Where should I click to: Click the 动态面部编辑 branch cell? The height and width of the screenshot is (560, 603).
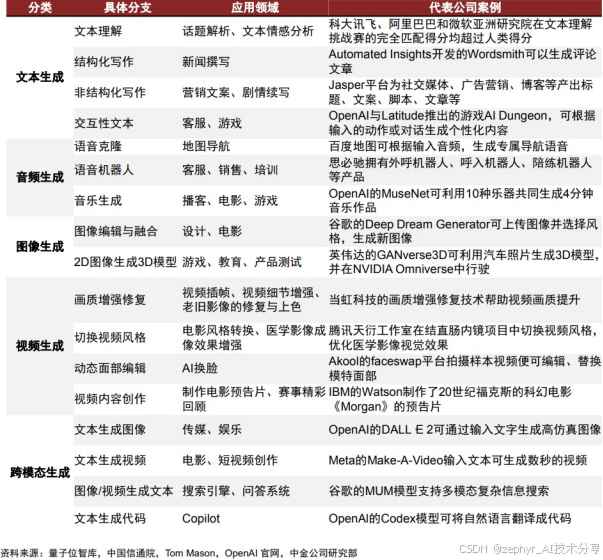click(110, 368)
